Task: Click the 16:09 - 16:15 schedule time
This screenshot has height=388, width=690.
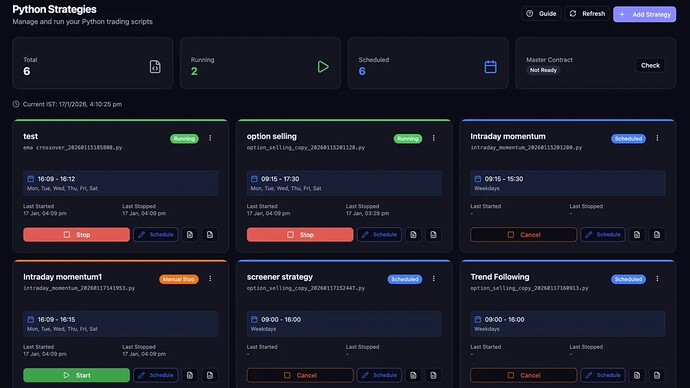Action: tap(56, 319)
